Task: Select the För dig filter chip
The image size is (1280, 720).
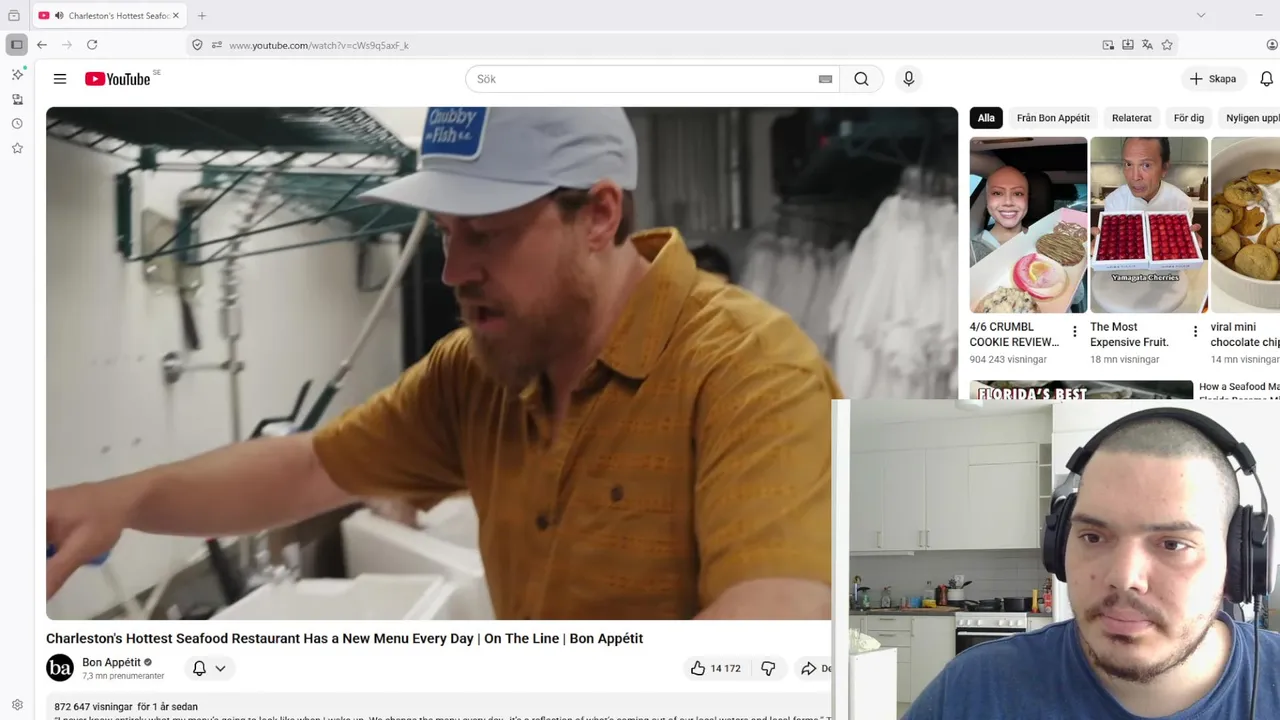Action: tap(1189, 118)
